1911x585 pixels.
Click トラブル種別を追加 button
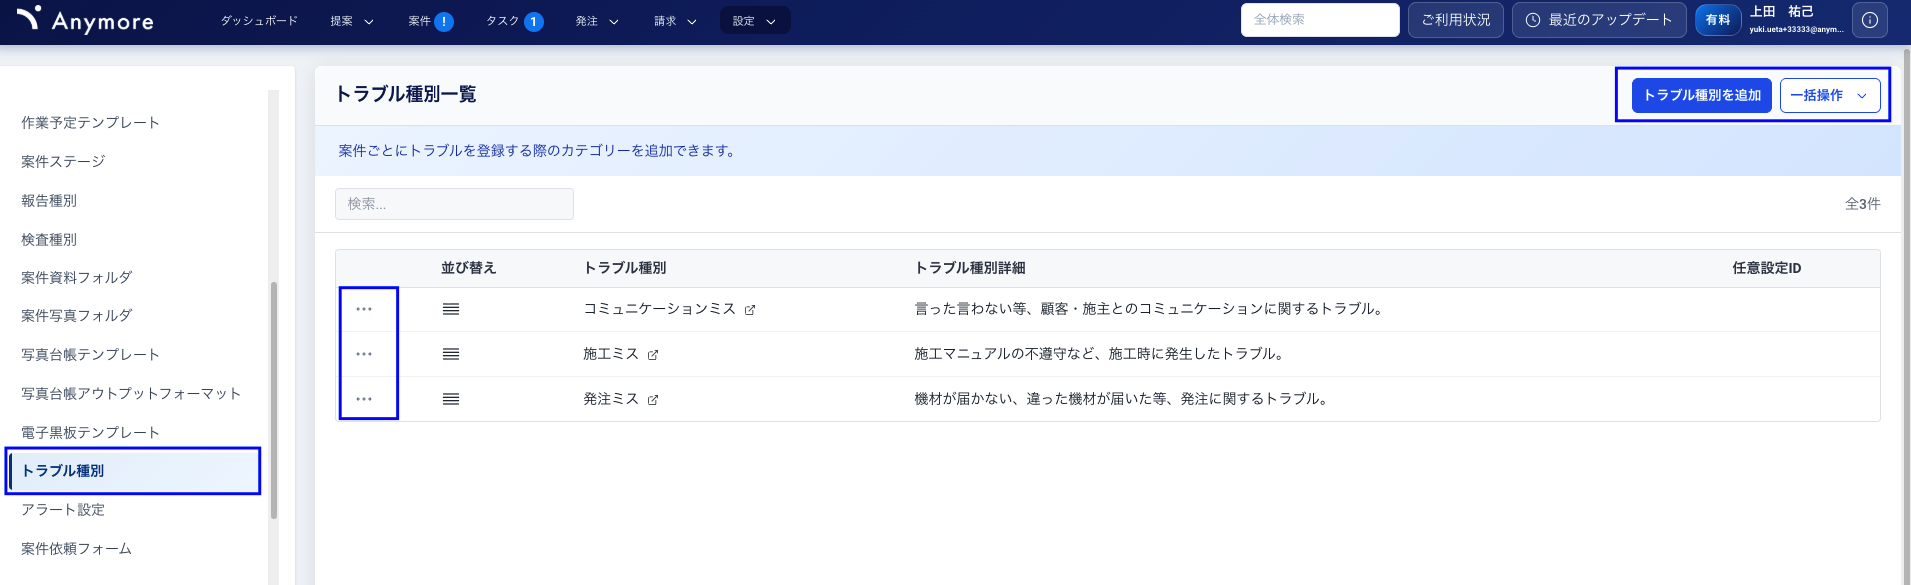1702,95
